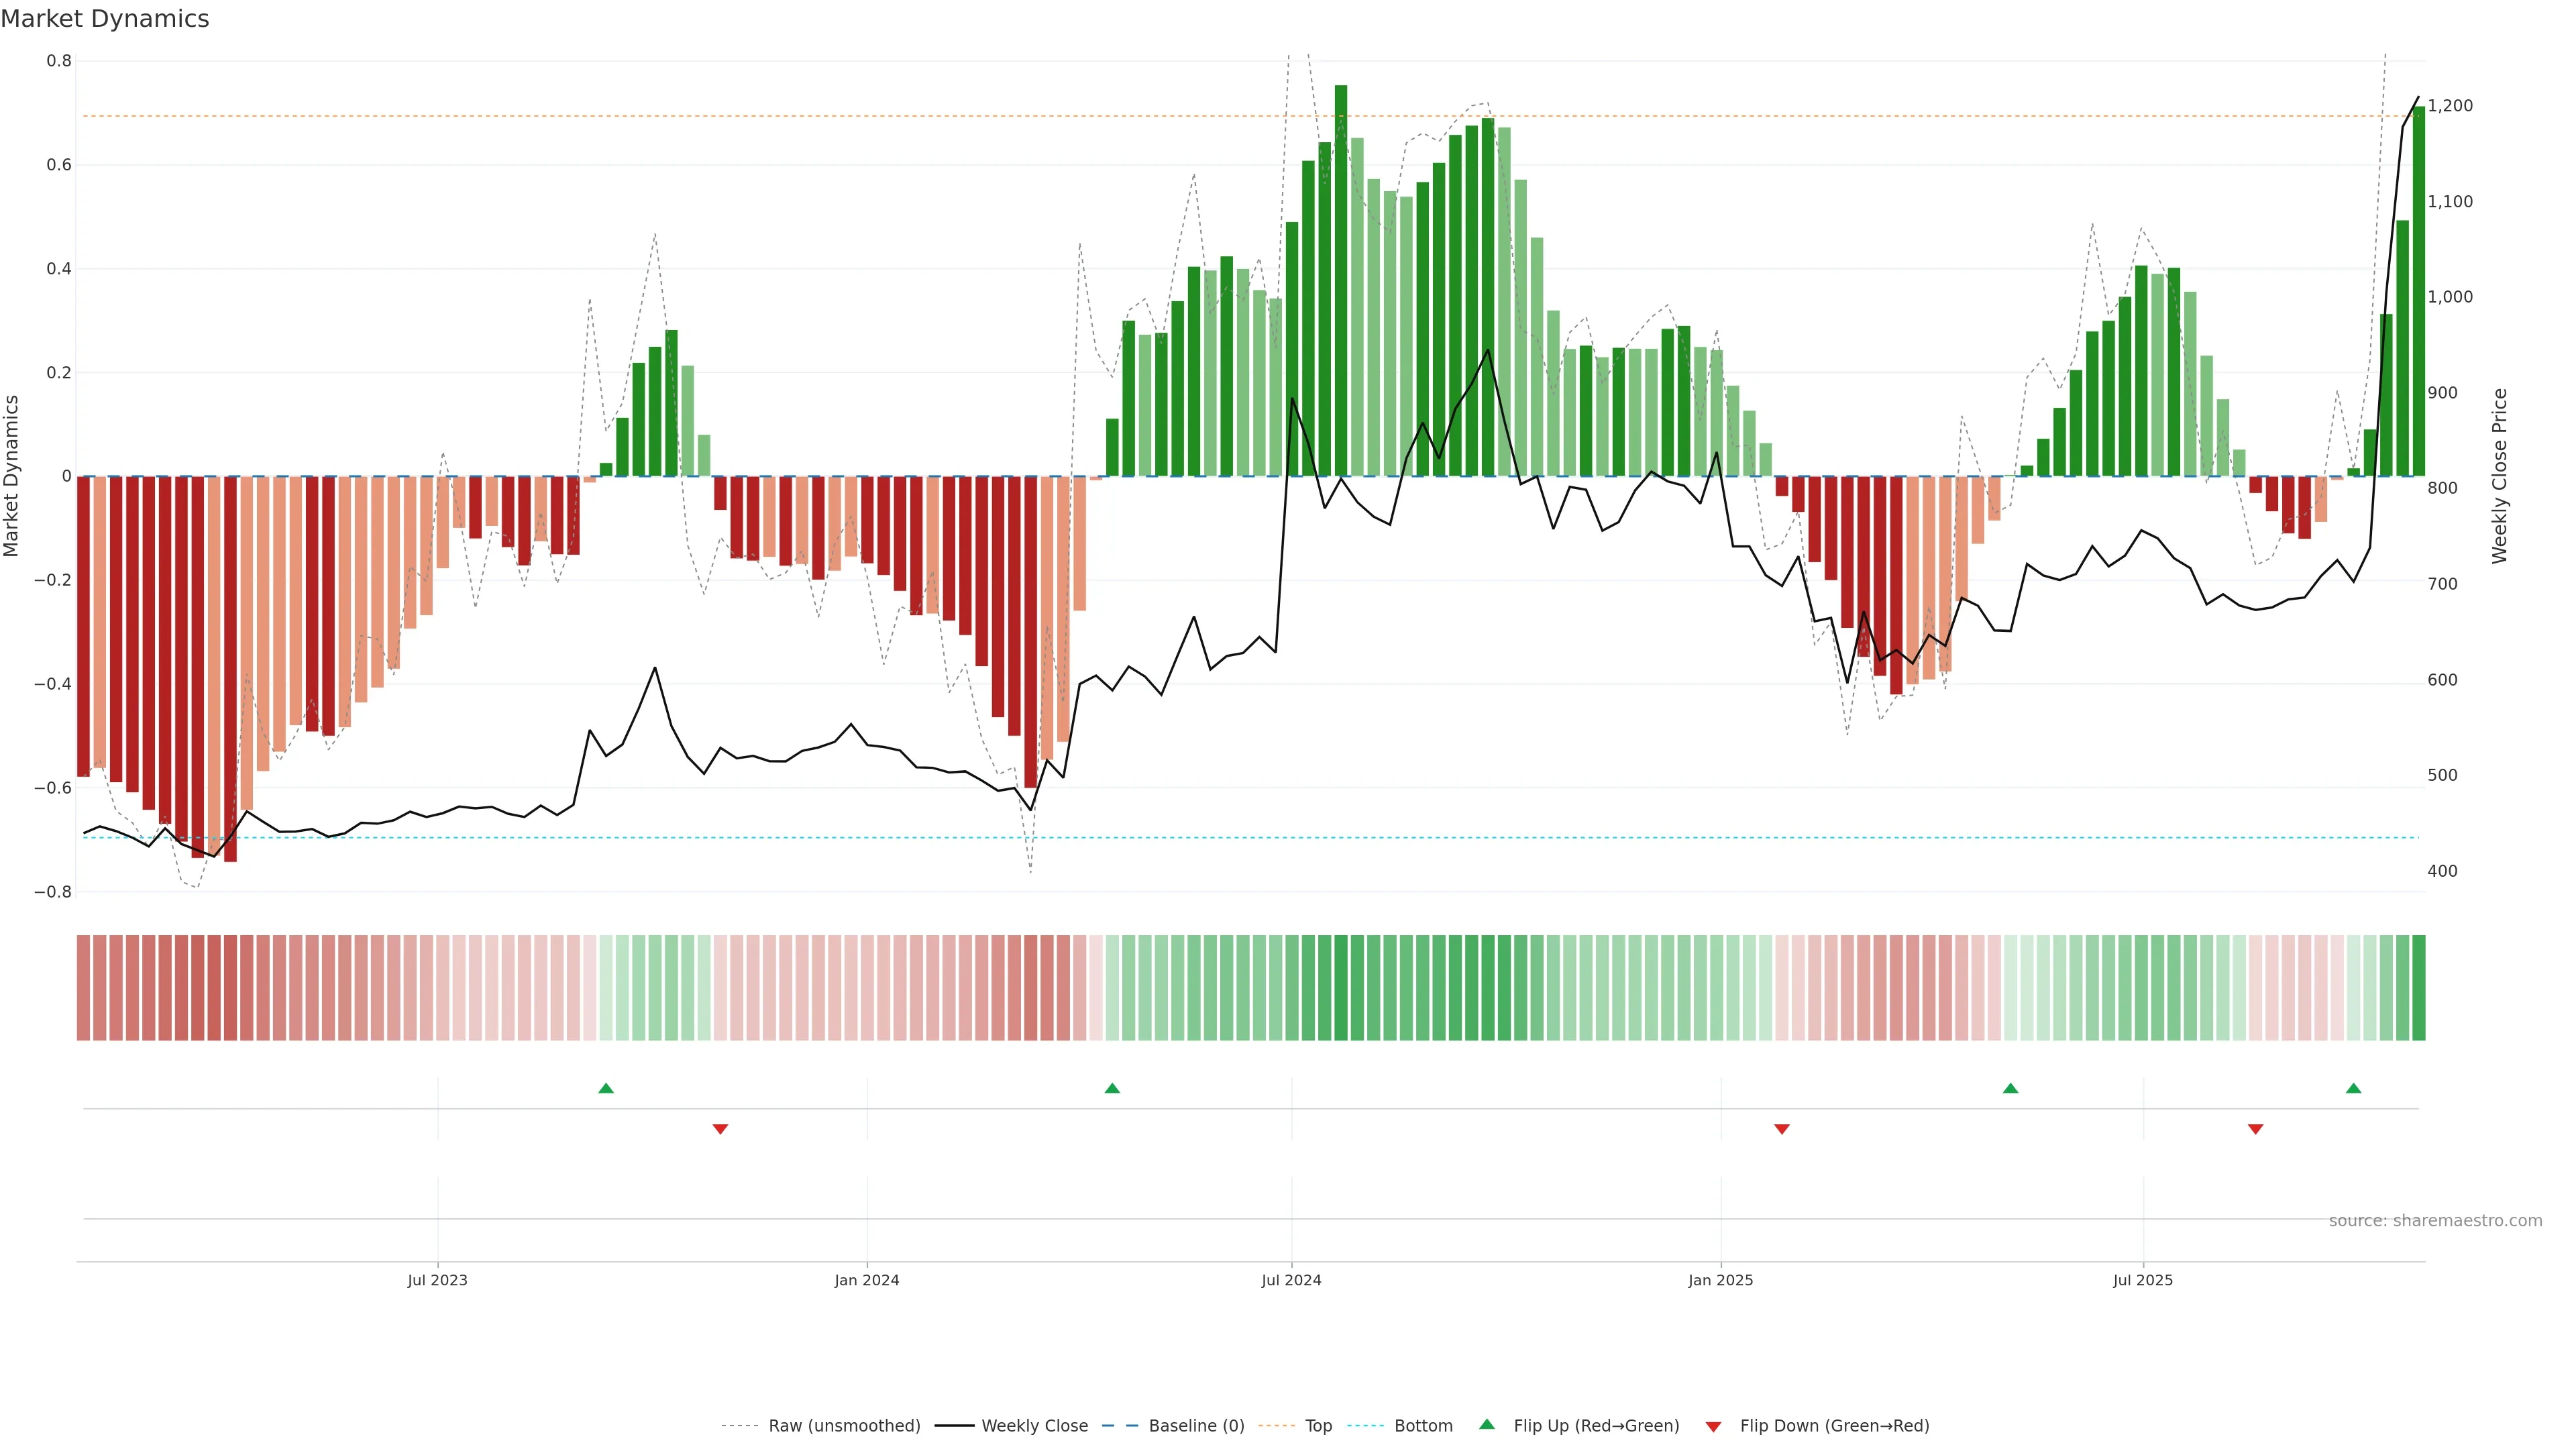2576x1449 pixels.
Task: Click the Market Dynamics chart title
Action: tap(105, 19)
